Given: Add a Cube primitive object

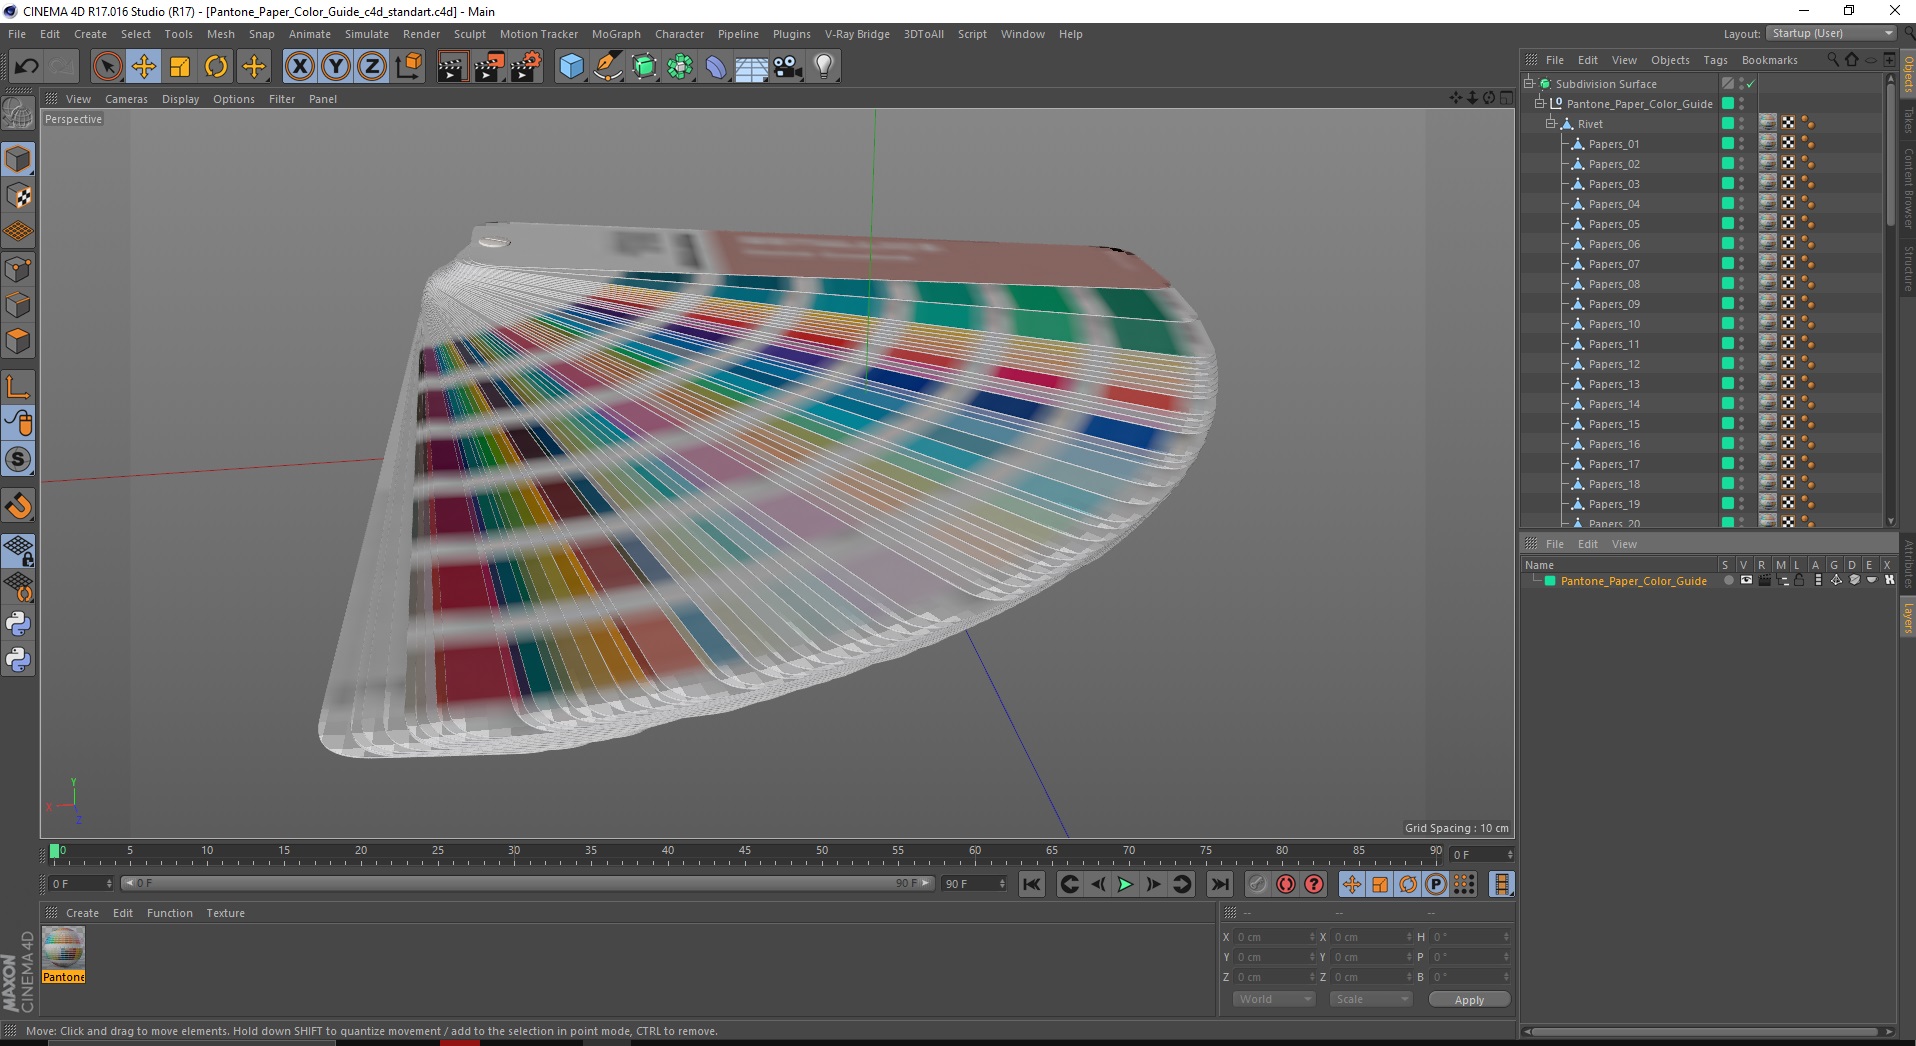Looking at the screenshot, I should coord(571,67).
